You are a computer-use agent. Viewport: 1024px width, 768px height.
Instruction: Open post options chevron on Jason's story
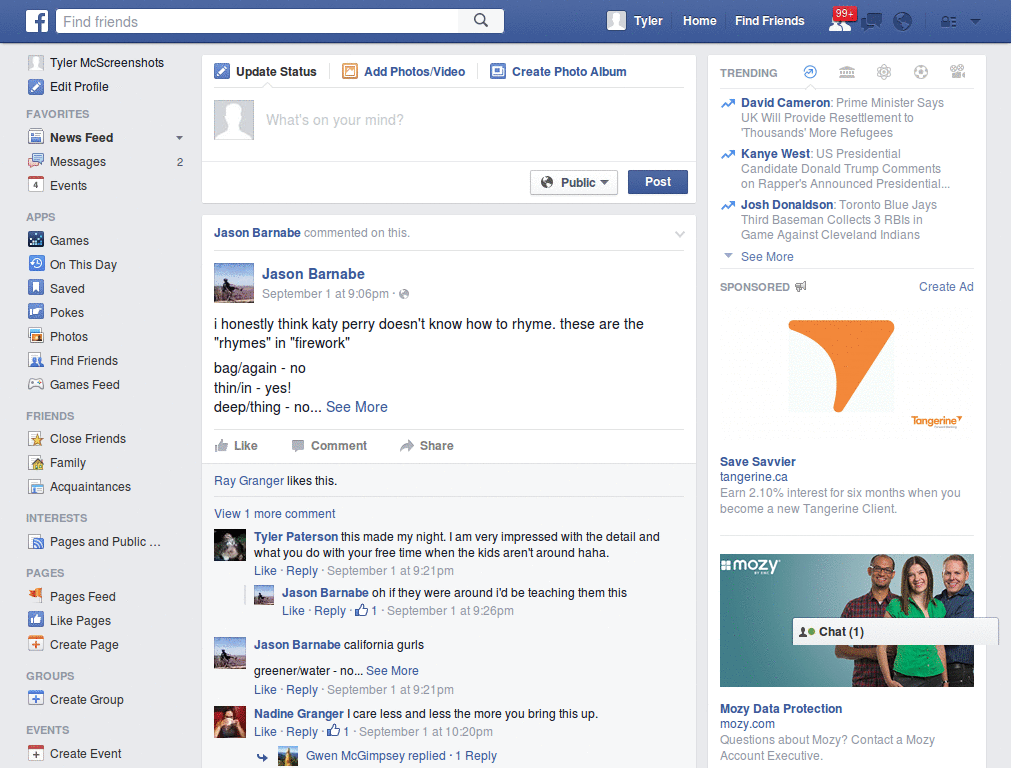[680, 234]
